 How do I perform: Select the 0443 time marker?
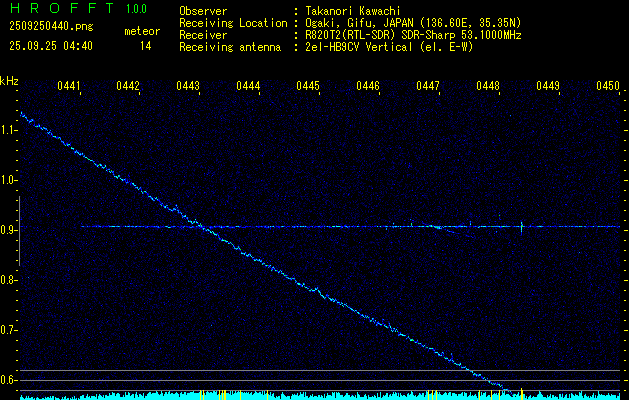click(x=188, y=87)
